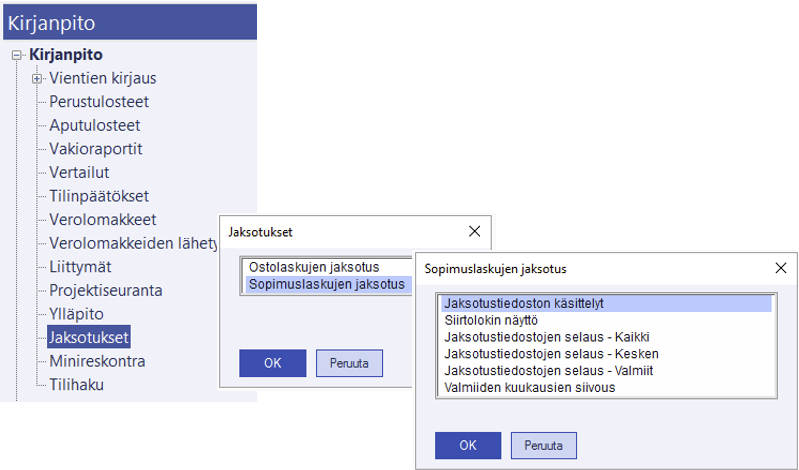Image resolution: width=799 pixels, height=470 pixels.
Task: Expand the Vientien kirjaus tree node
Action: [37, 78]
